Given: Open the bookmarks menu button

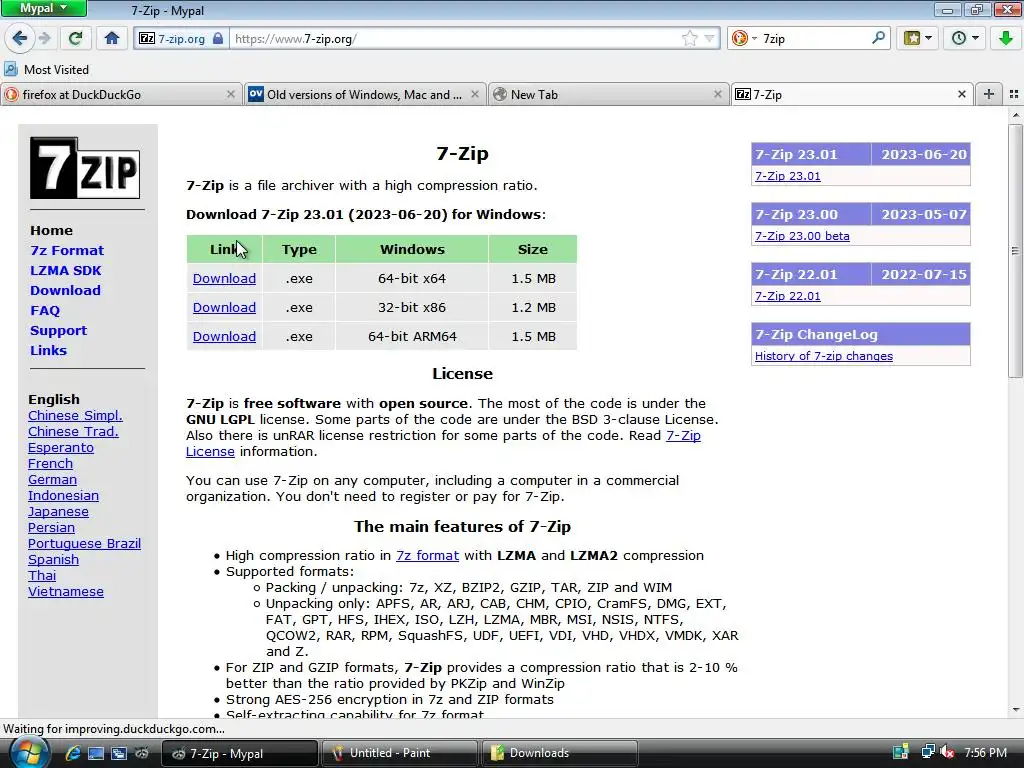Looking at the screenshot, I should coord(912,39).
